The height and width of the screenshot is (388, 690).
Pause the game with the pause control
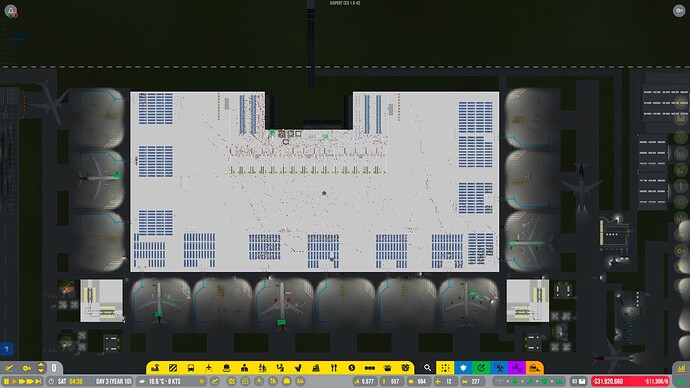(x=6, y=381)
